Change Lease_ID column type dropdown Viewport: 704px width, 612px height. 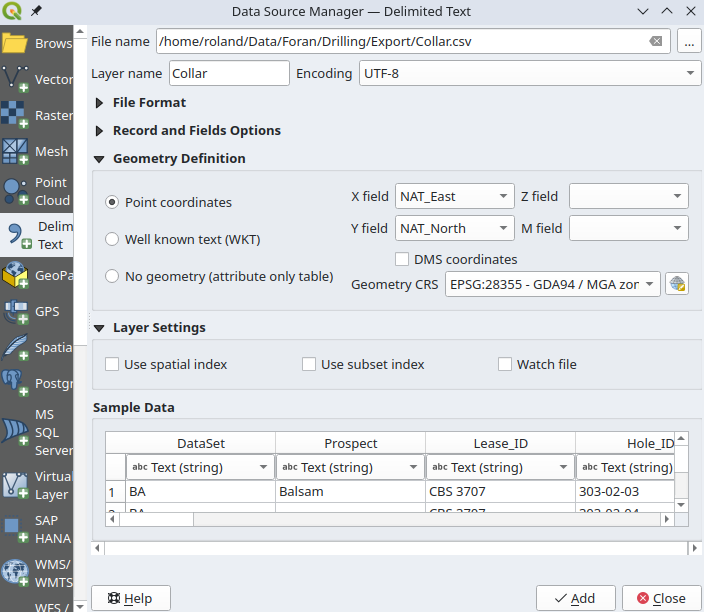[x=500, y=467]
